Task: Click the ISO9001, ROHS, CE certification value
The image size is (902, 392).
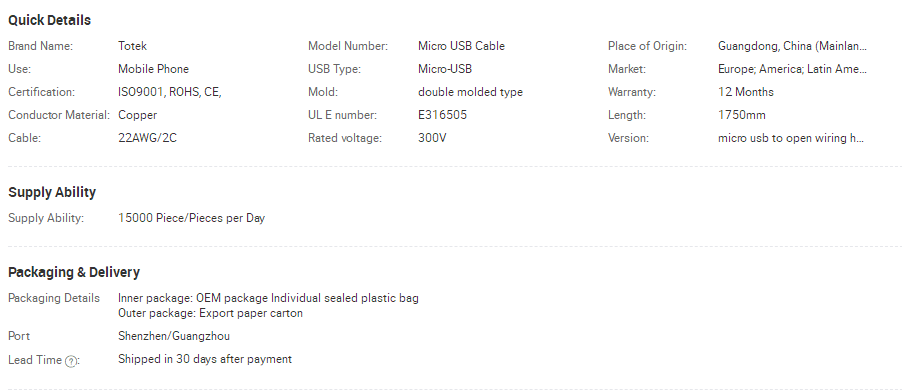Action: point(170,92)
